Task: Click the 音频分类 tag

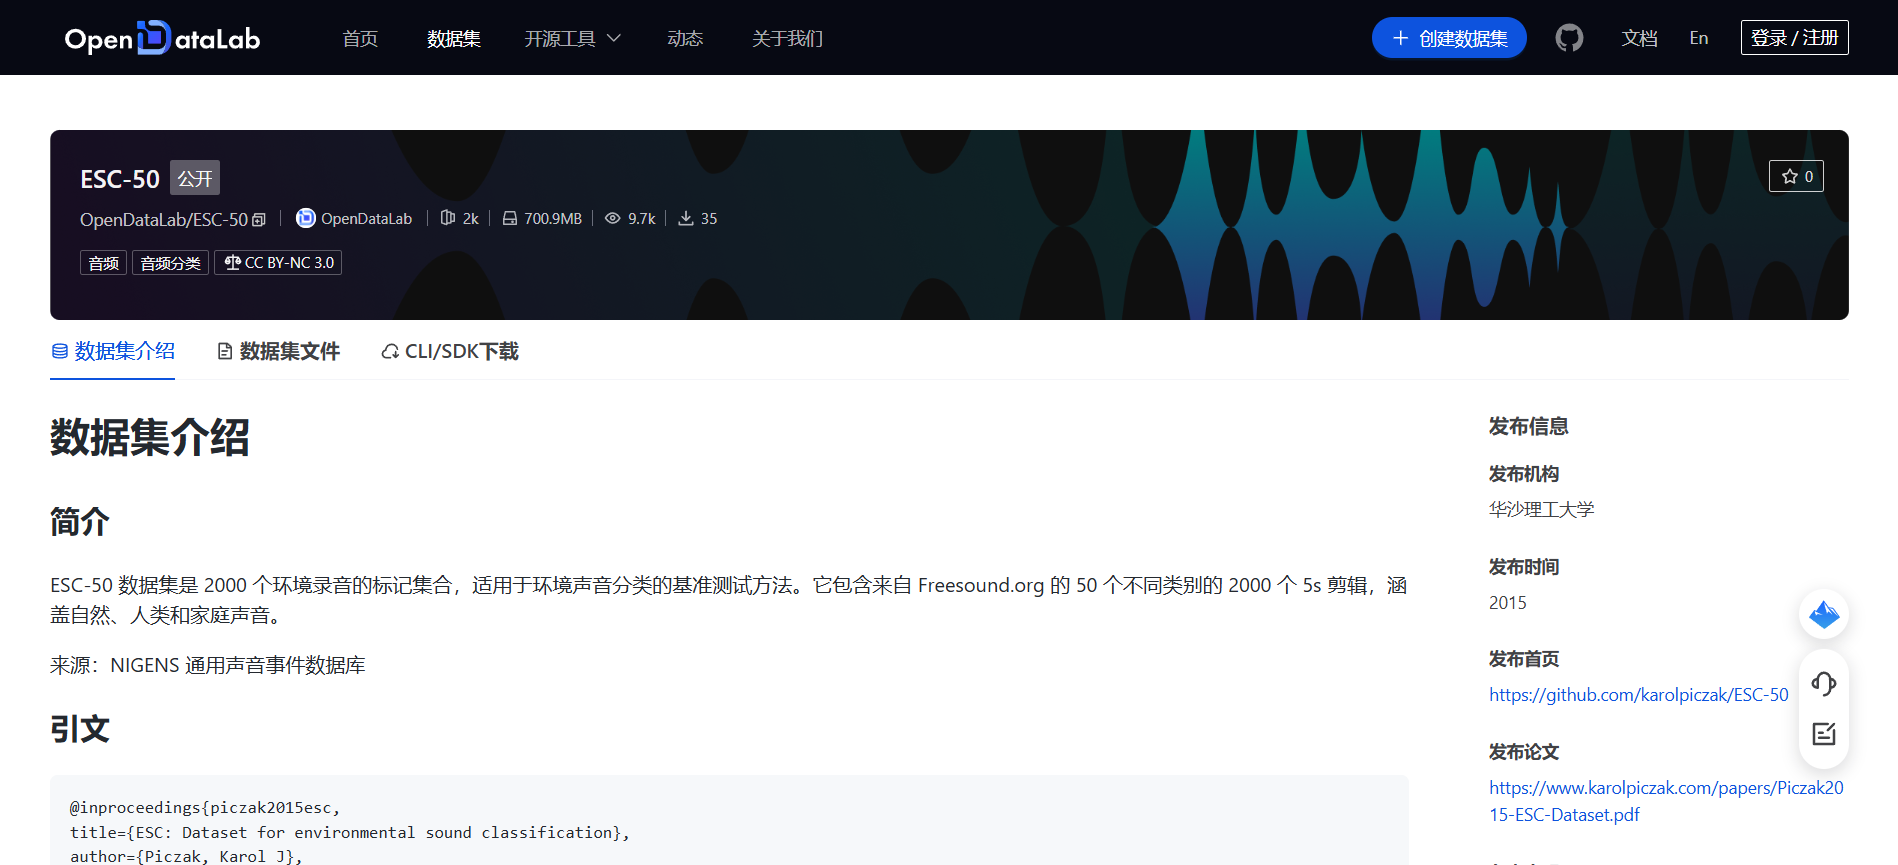Action: pos(170,263)
